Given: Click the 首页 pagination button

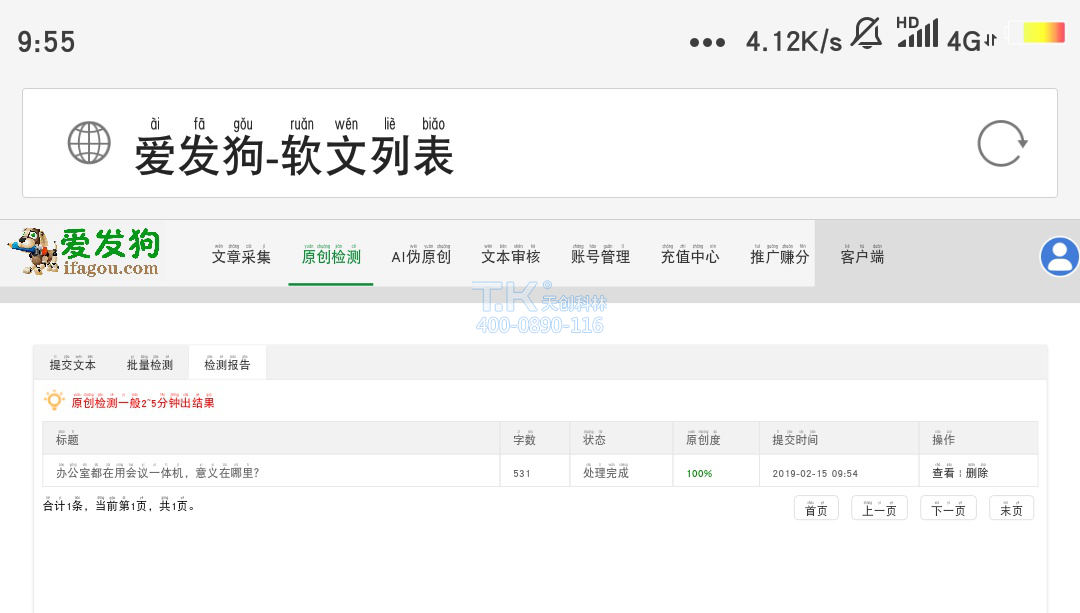Looking at the screenshot, I should 815,508.
